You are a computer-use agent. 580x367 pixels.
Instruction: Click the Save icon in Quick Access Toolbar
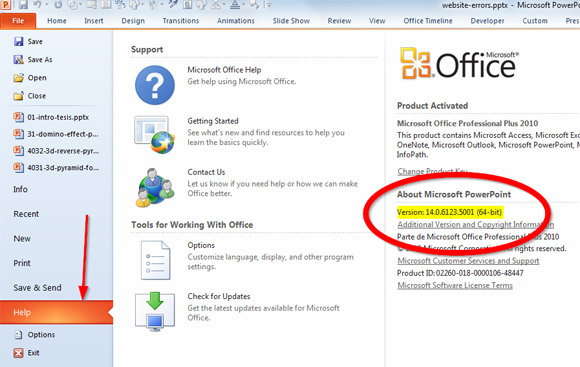point(23,5)
